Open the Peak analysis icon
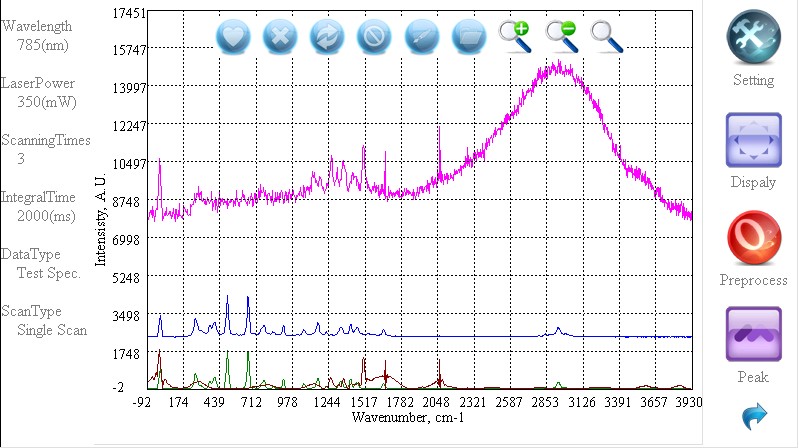This screenshot has width=799, height=448. [x=752, y=335]
